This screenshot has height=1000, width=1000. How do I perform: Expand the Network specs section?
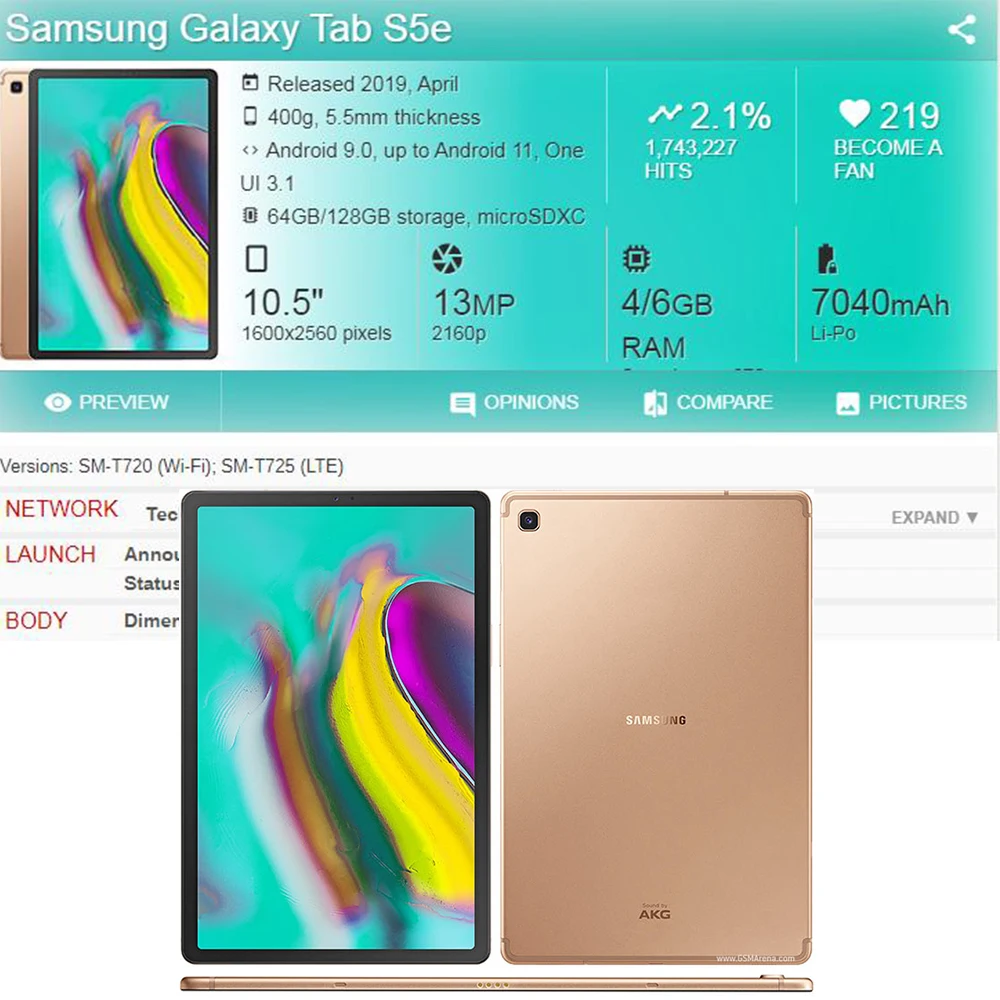click(934, 517)
